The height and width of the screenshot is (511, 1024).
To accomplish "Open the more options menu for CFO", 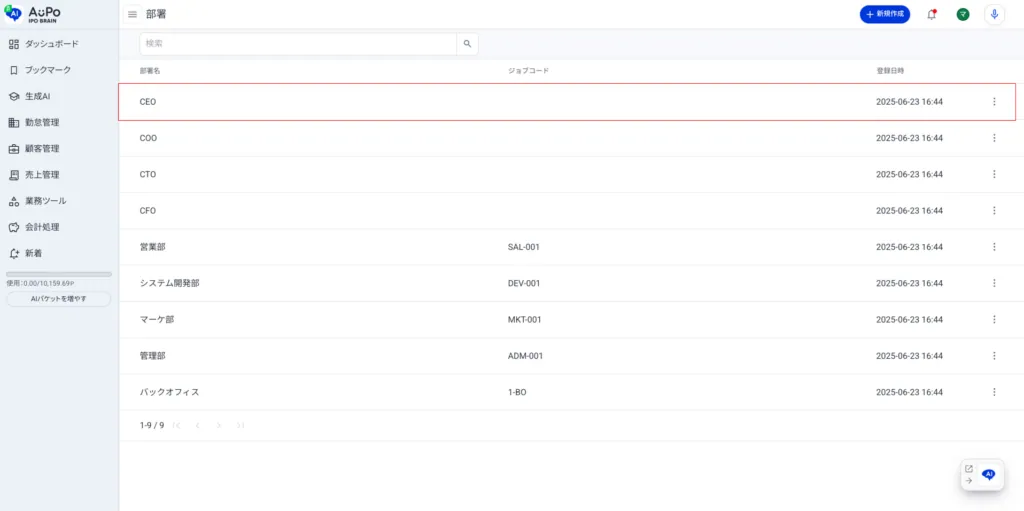I will (x=994, y=210).
